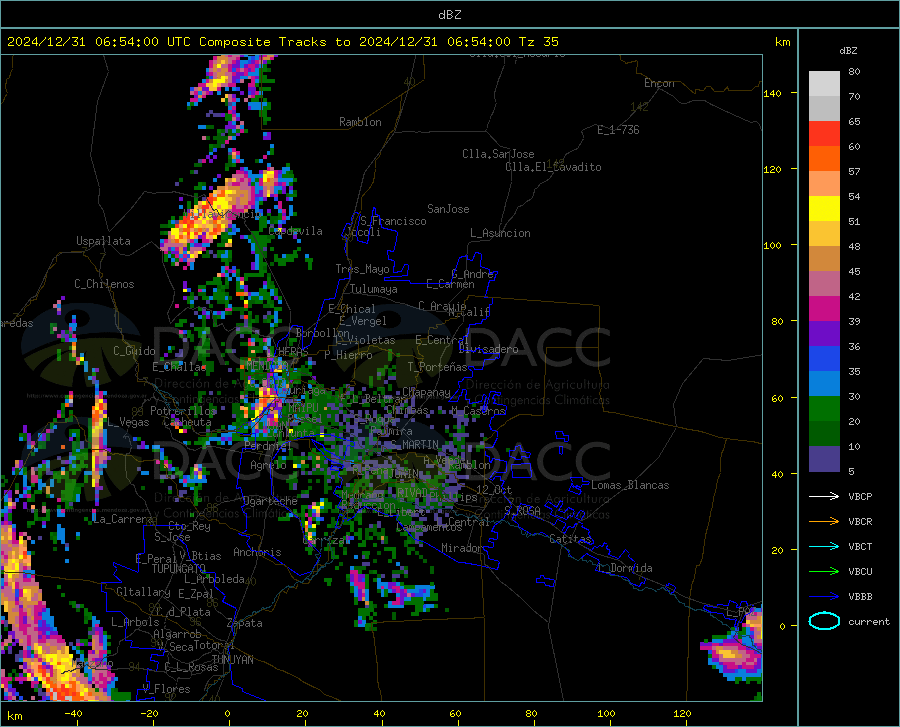Click the x-axis -40 km tick label
Screen dimensions: 900x727
pyautogui.click(x=73, y=714)
